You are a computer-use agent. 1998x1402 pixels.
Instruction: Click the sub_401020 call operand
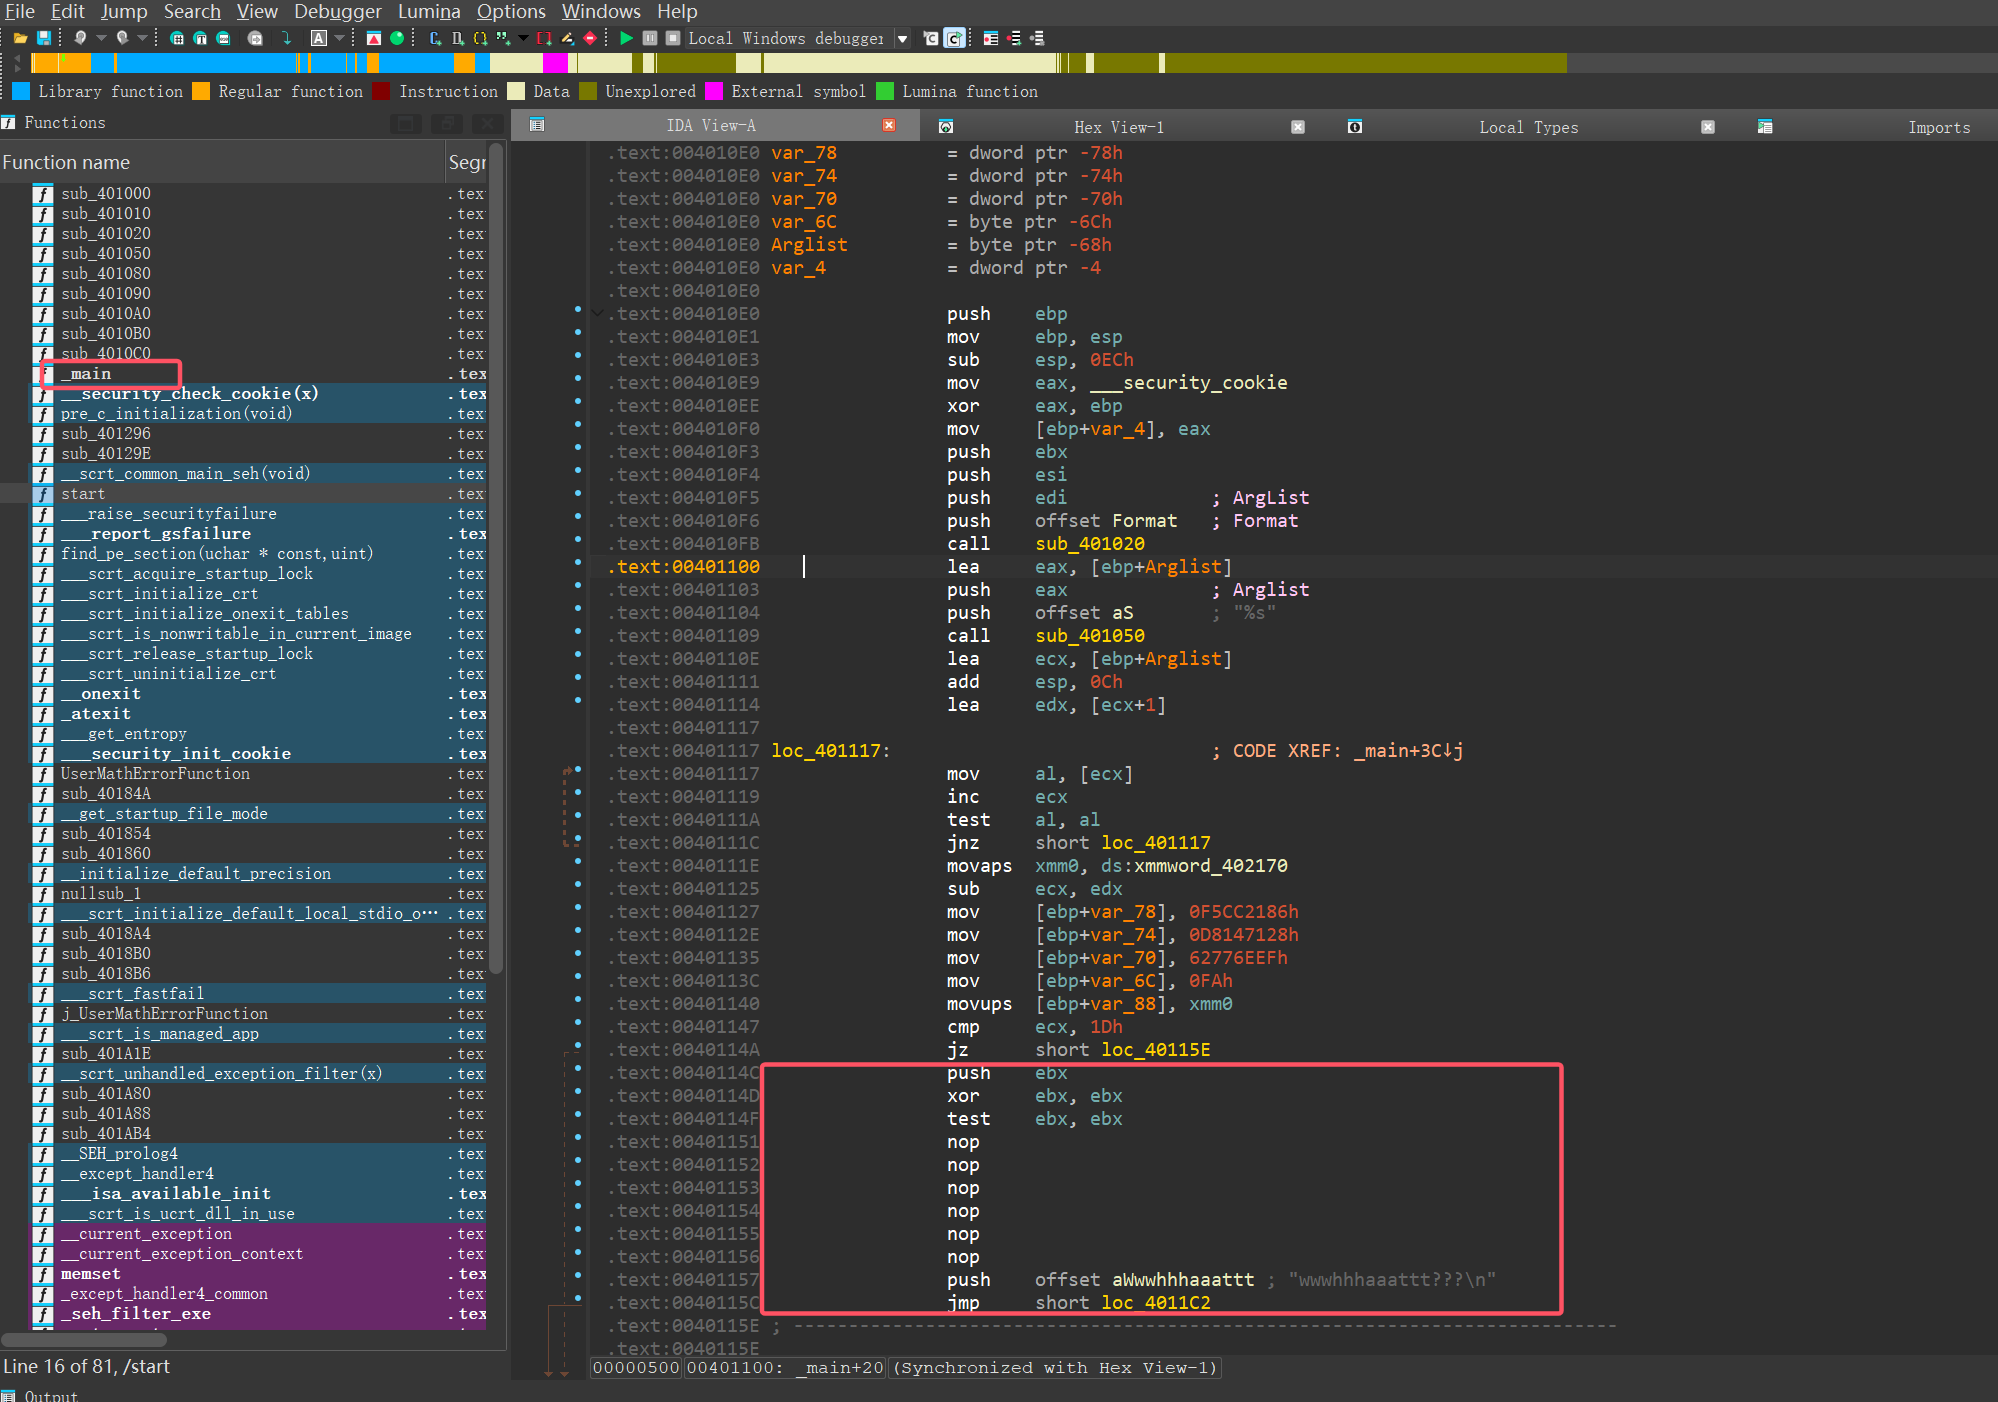[x=1090, y=544]
